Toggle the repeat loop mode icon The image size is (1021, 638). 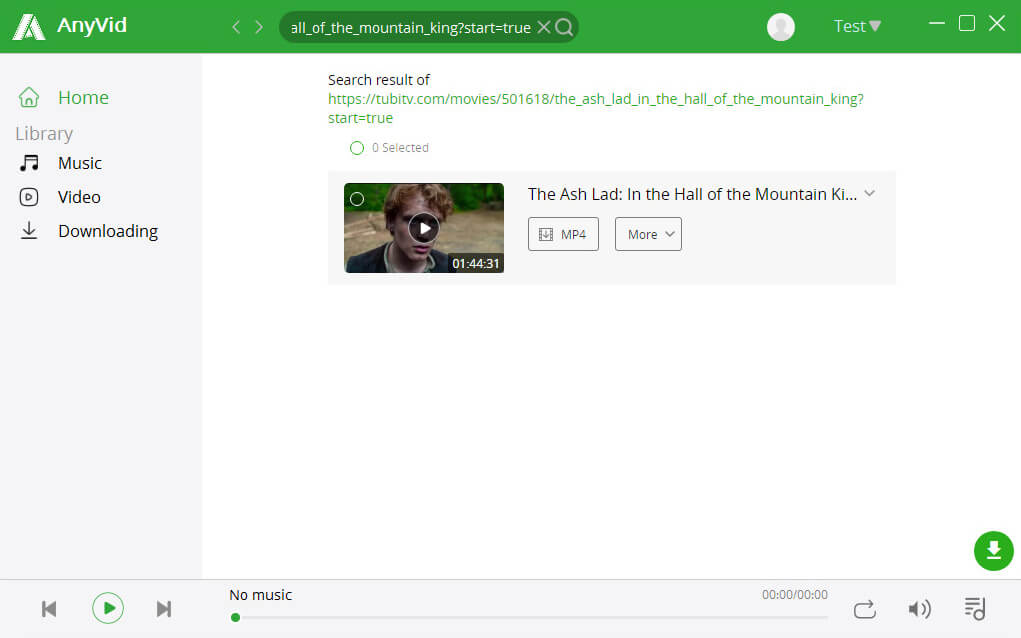865,609
